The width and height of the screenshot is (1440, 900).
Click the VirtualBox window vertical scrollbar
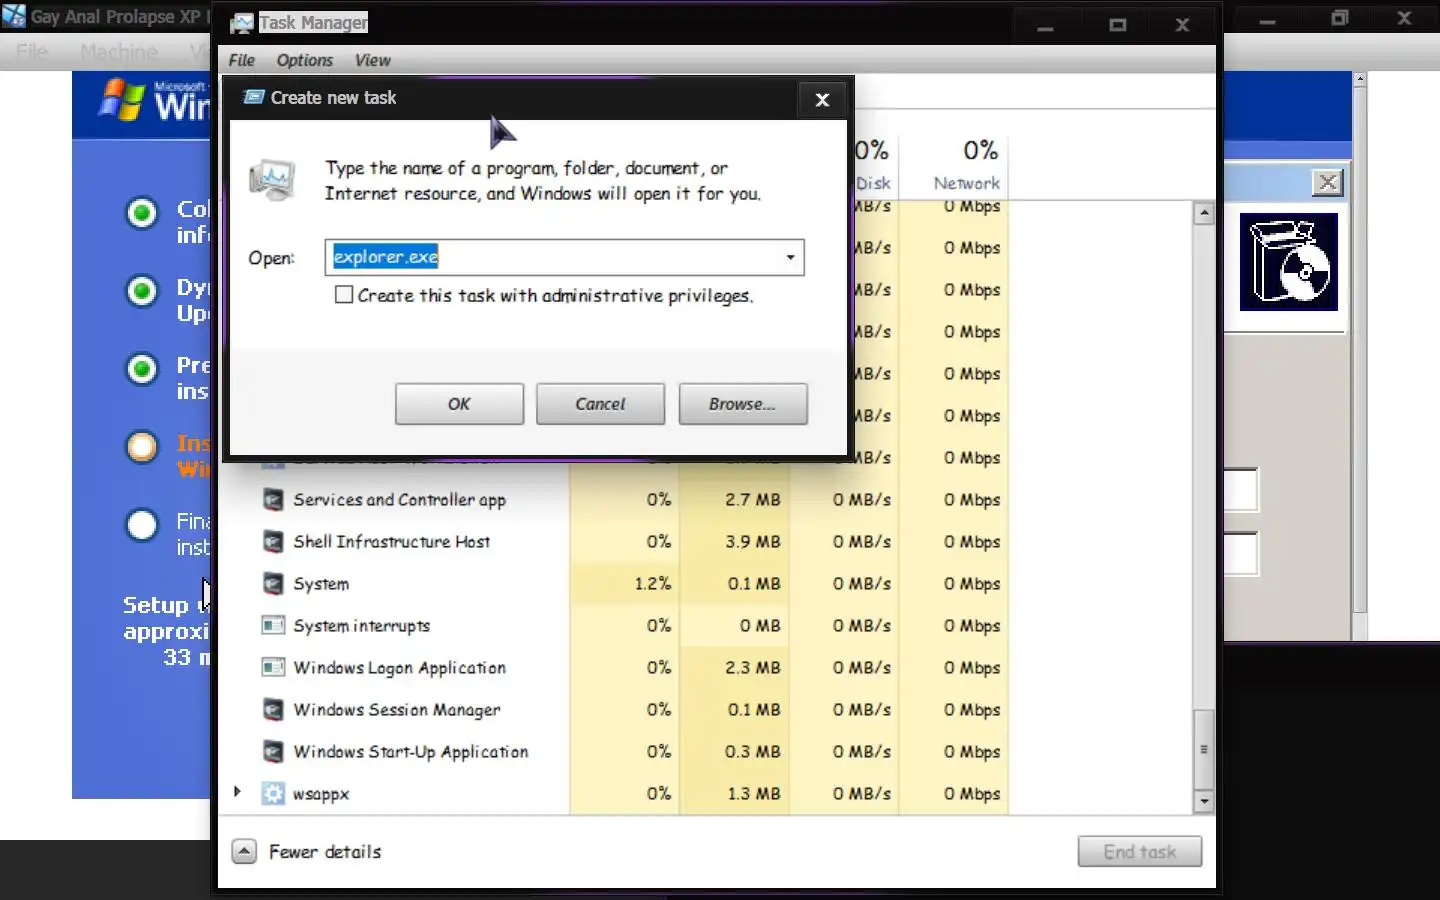click(x=1359, y=350)
